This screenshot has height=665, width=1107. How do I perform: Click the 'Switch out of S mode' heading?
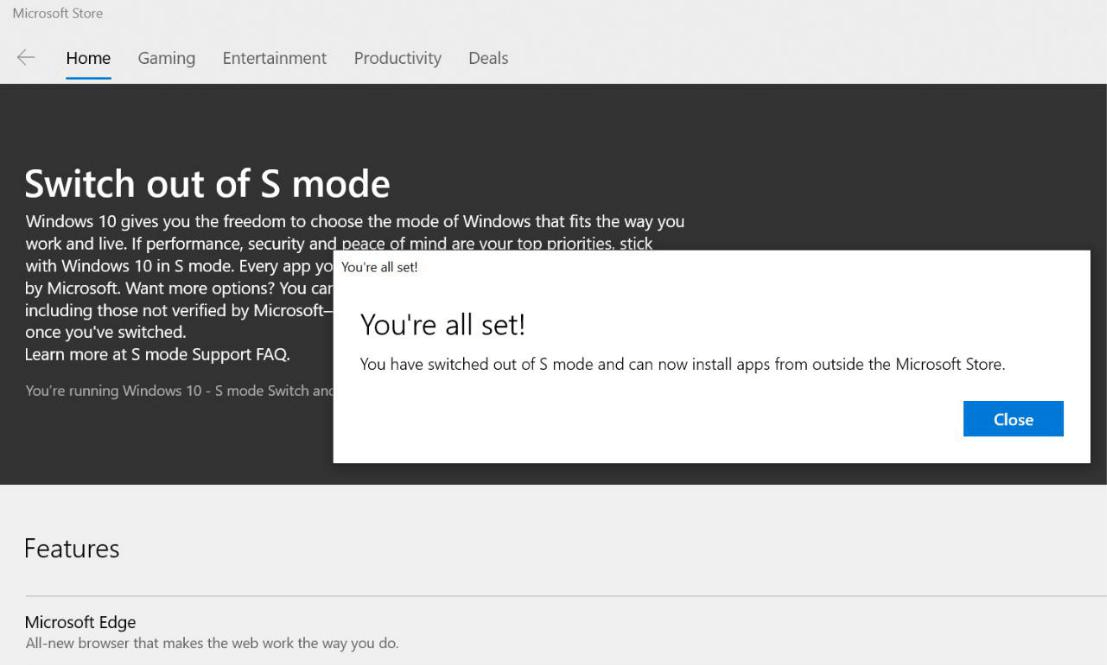[x=207, y=184]
